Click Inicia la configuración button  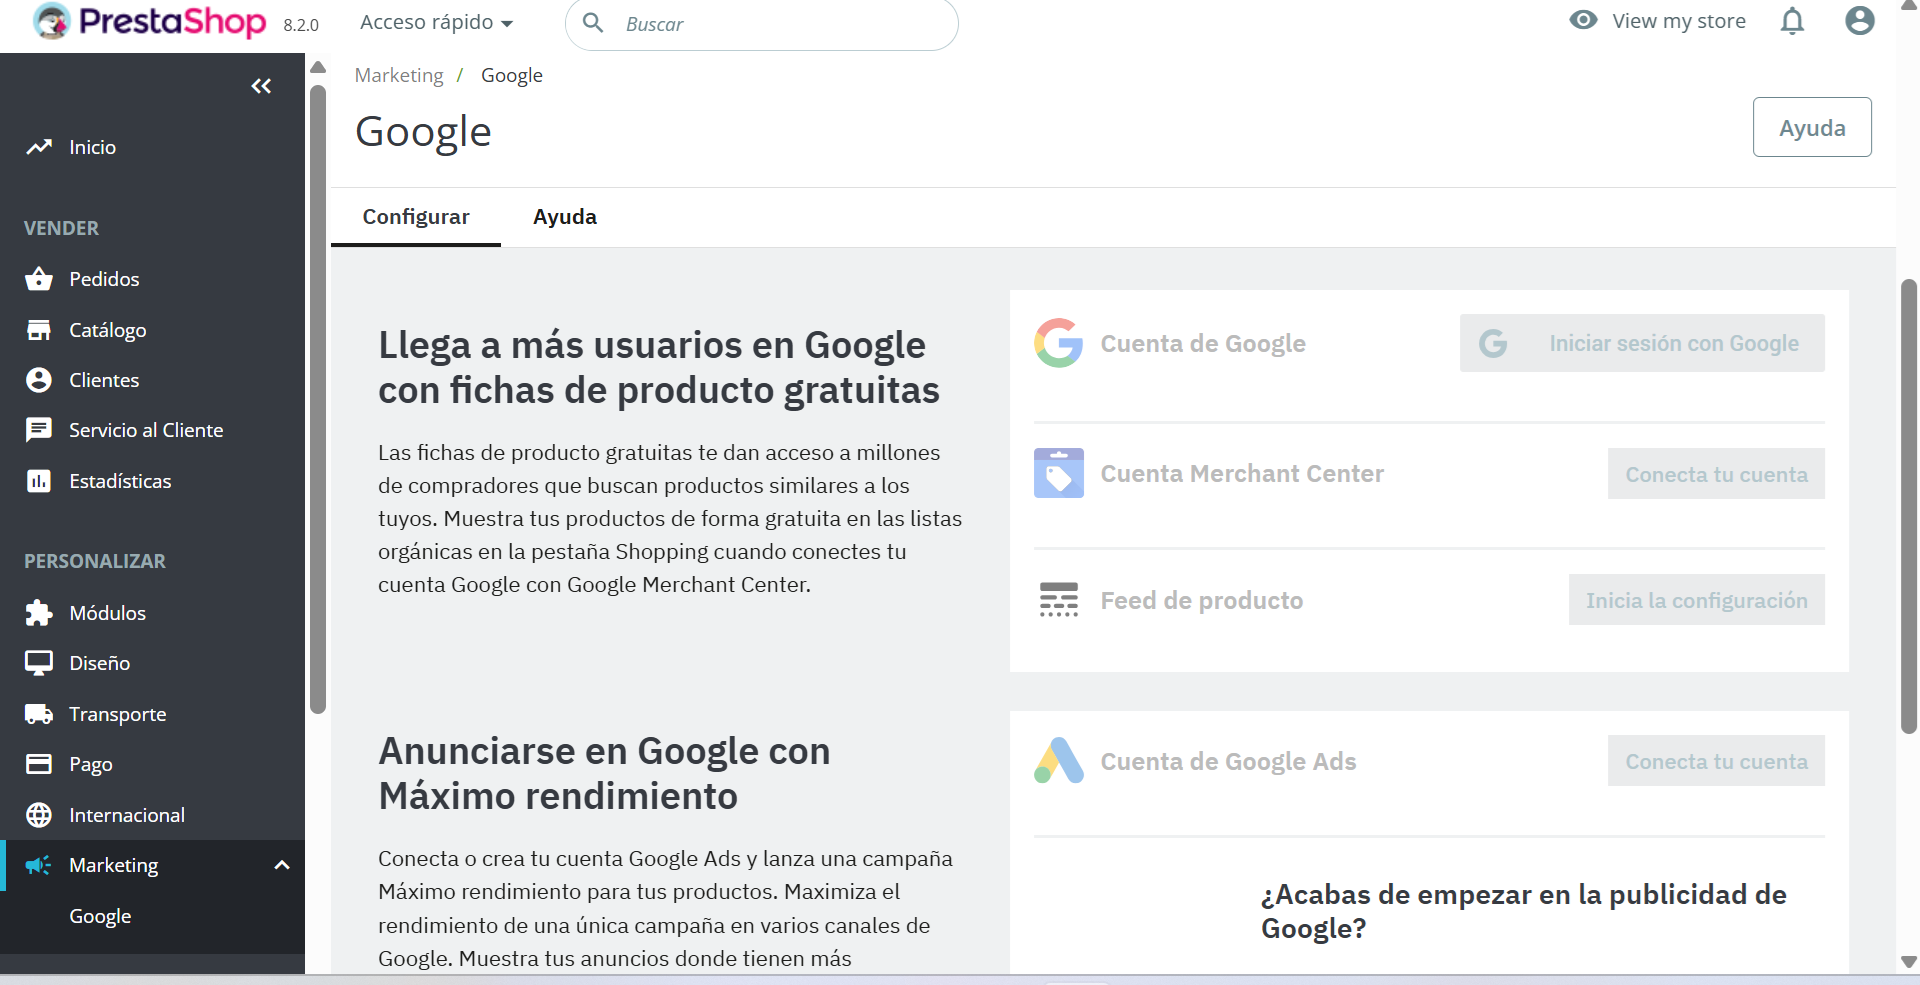(x=1696, y=600)
